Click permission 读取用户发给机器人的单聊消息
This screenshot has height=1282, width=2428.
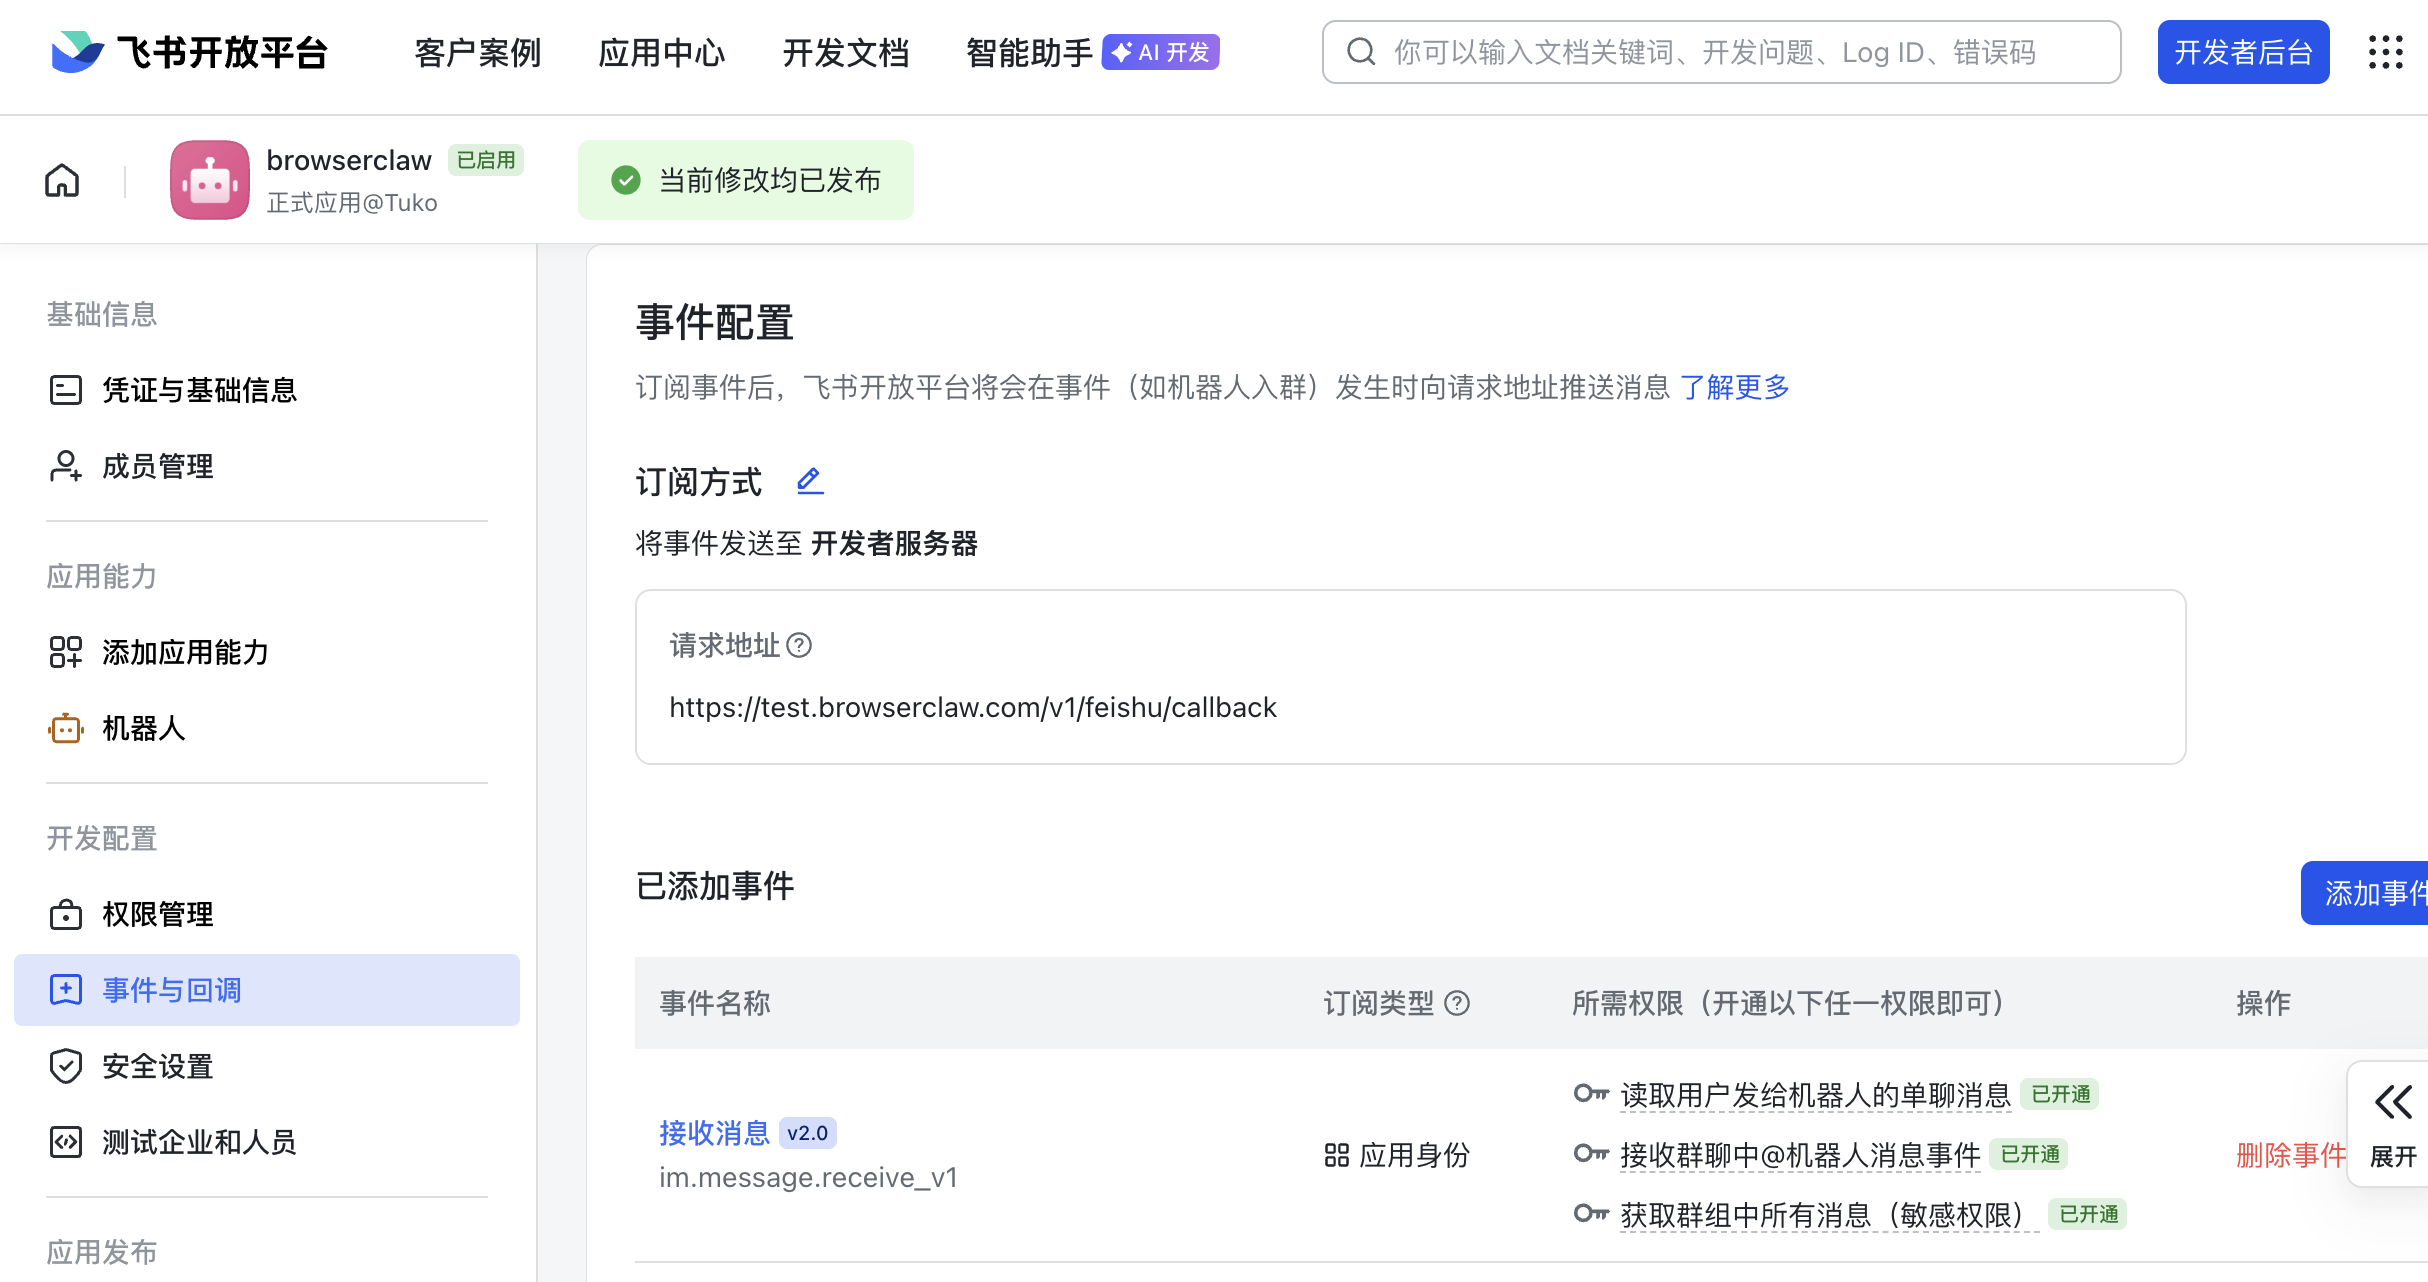[x=1815, y=1095]
